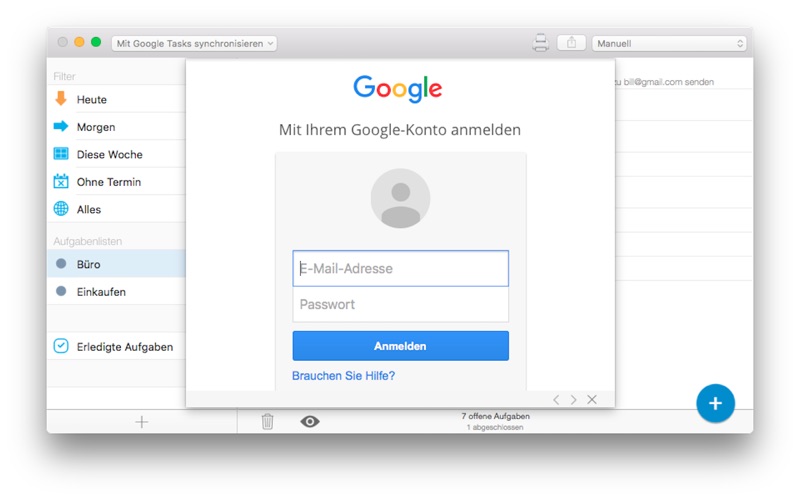Screen dimensions: 800x500
Task: Click the trash delete icon
Action: 267,421
